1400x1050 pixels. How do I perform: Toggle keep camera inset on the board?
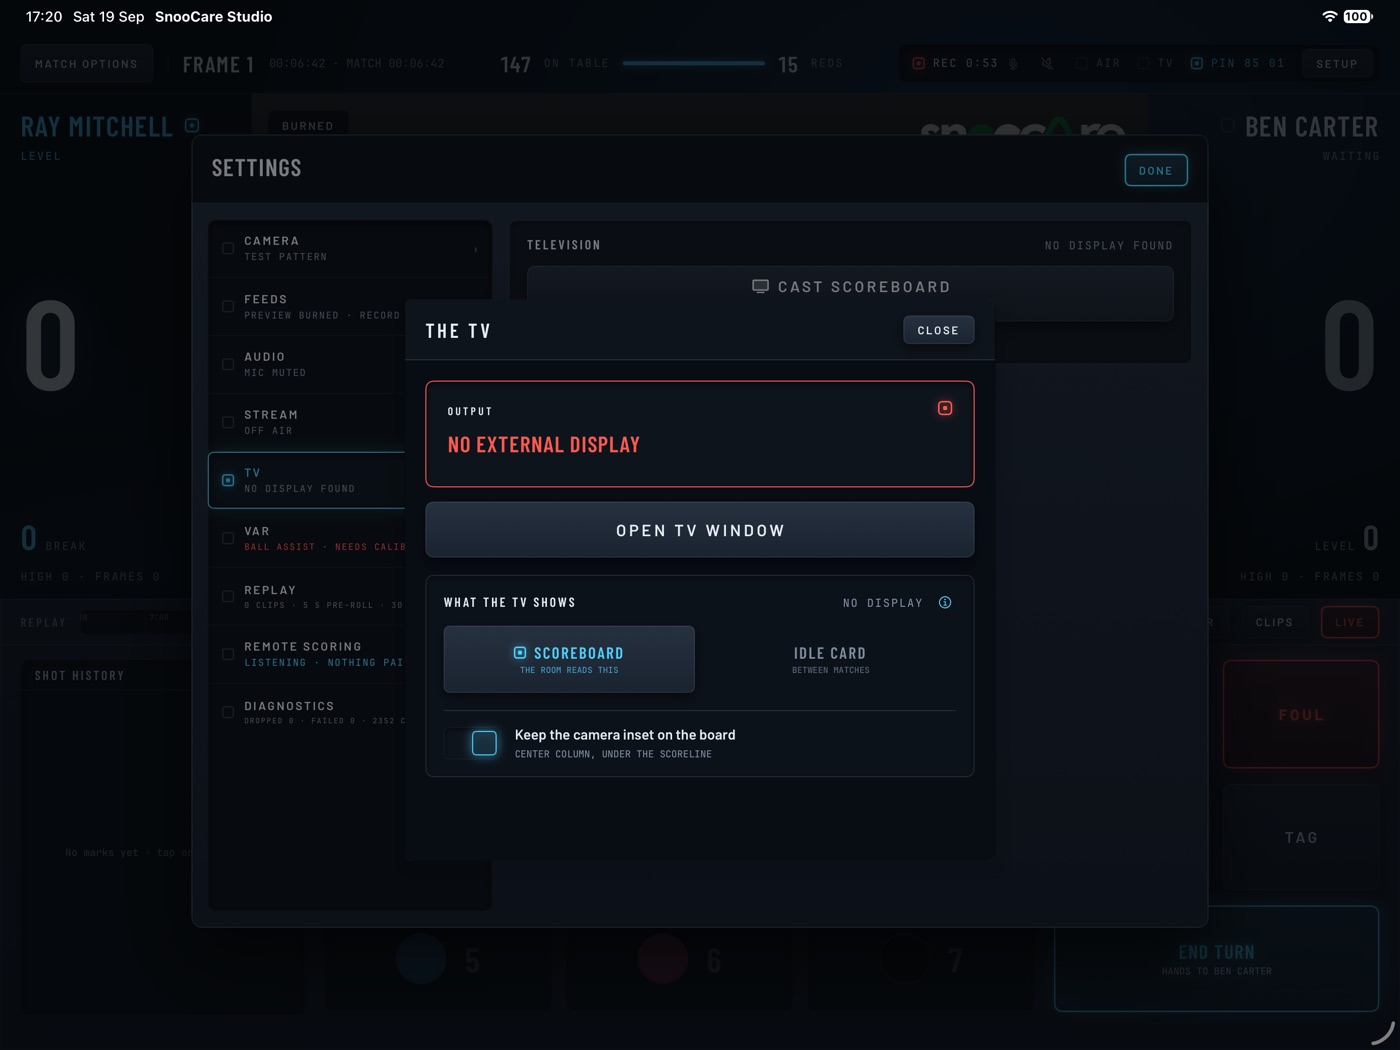pos(472,743)
